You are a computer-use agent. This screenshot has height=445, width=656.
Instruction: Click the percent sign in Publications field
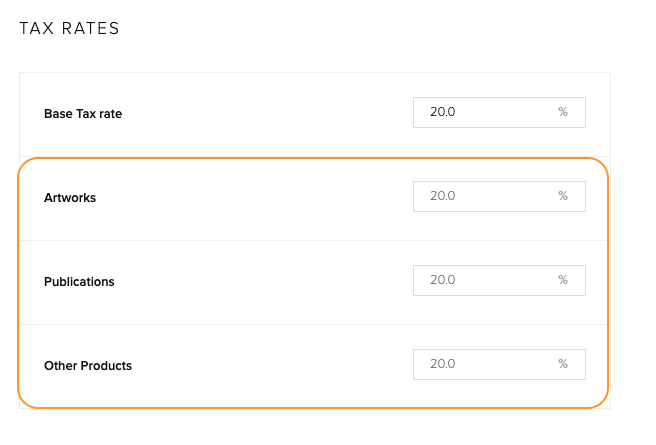[x=563, y=281]
